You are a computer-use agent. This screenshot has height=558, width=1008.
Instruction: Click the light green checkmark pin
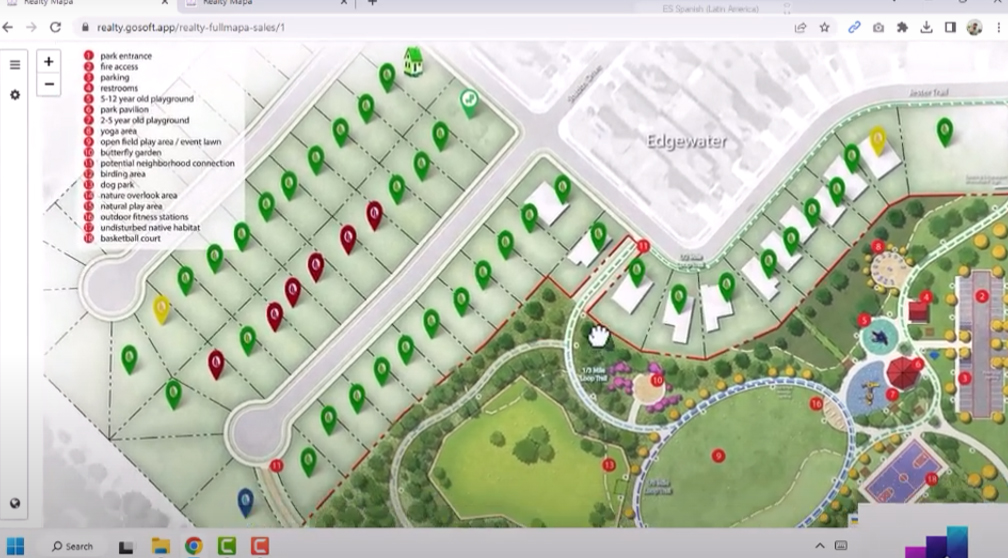coord(468,100)
